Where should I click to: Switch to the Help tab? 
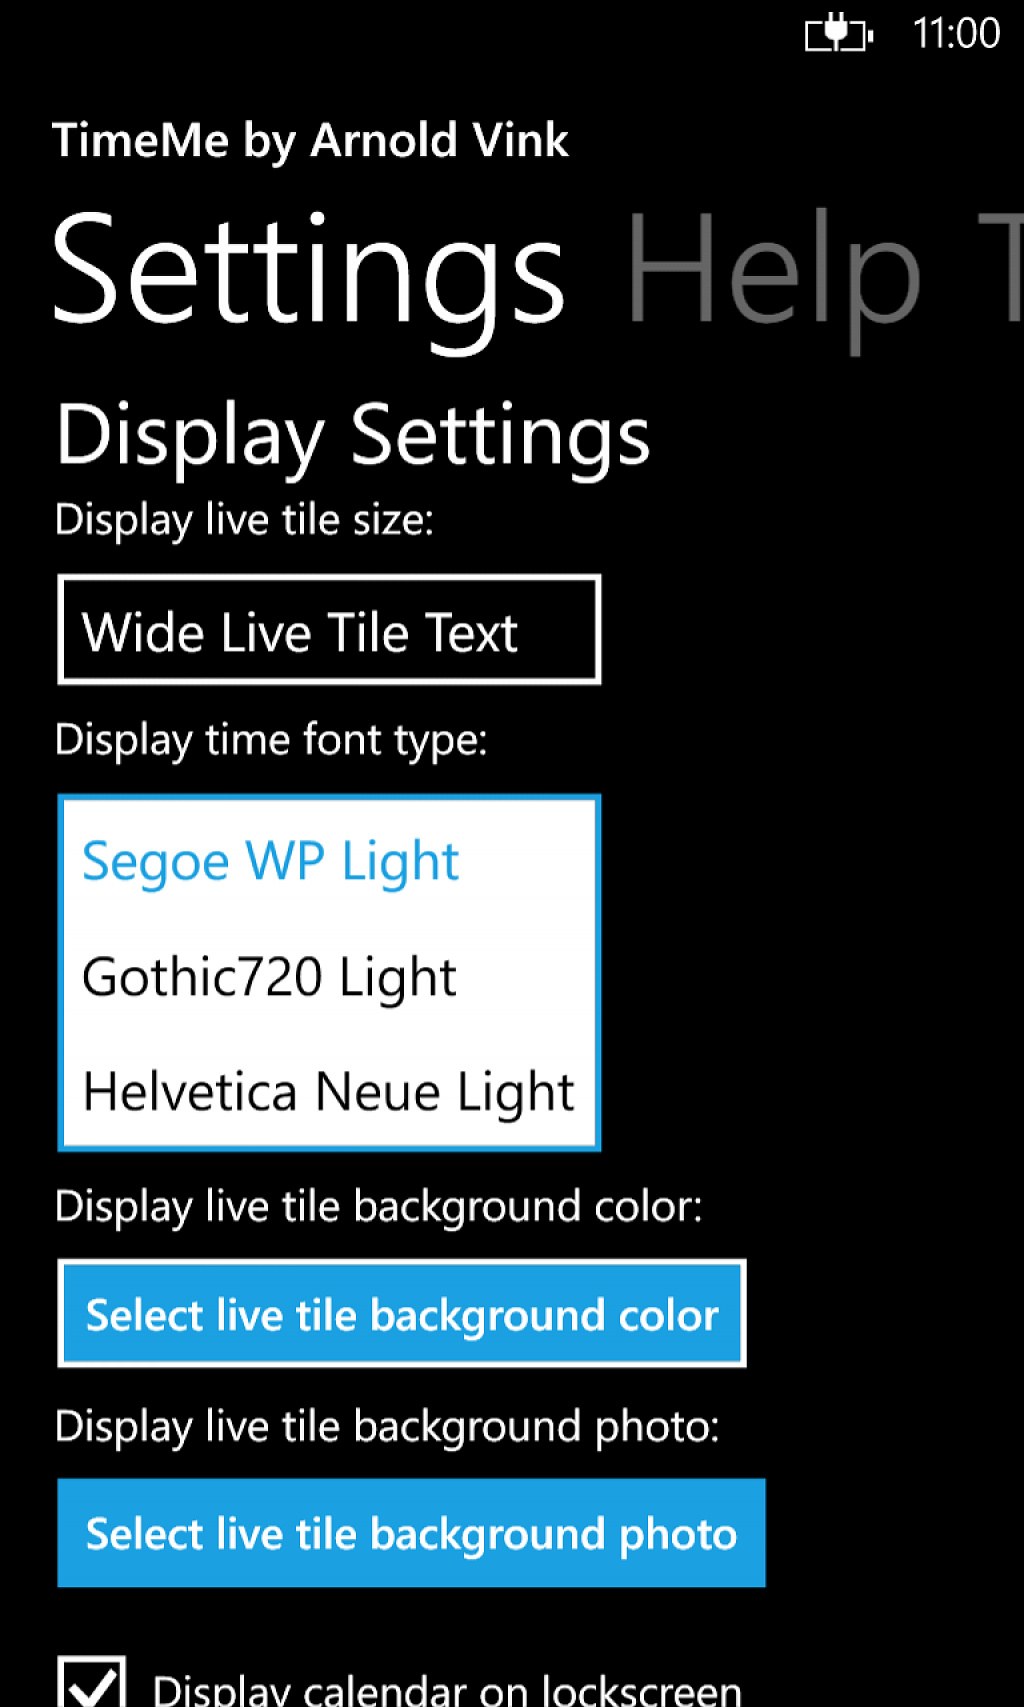pyautogui.click(x=773, y=271)
